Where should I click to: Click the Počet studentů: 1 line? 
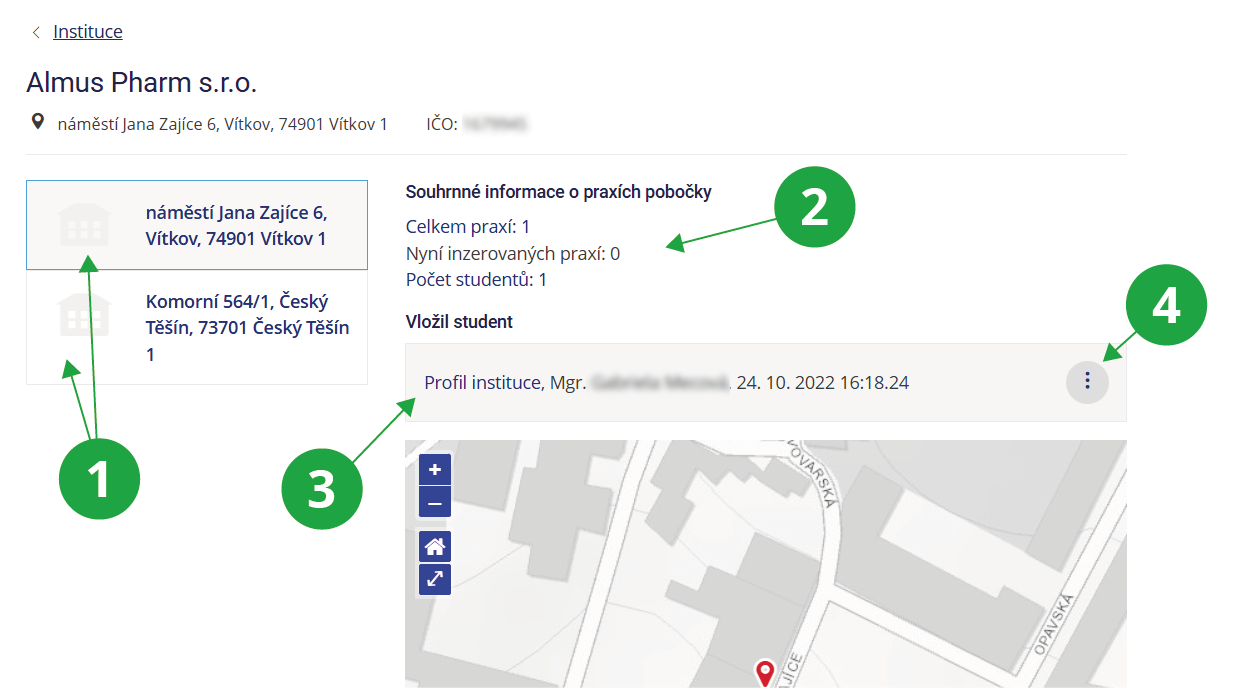coord(476,280)
